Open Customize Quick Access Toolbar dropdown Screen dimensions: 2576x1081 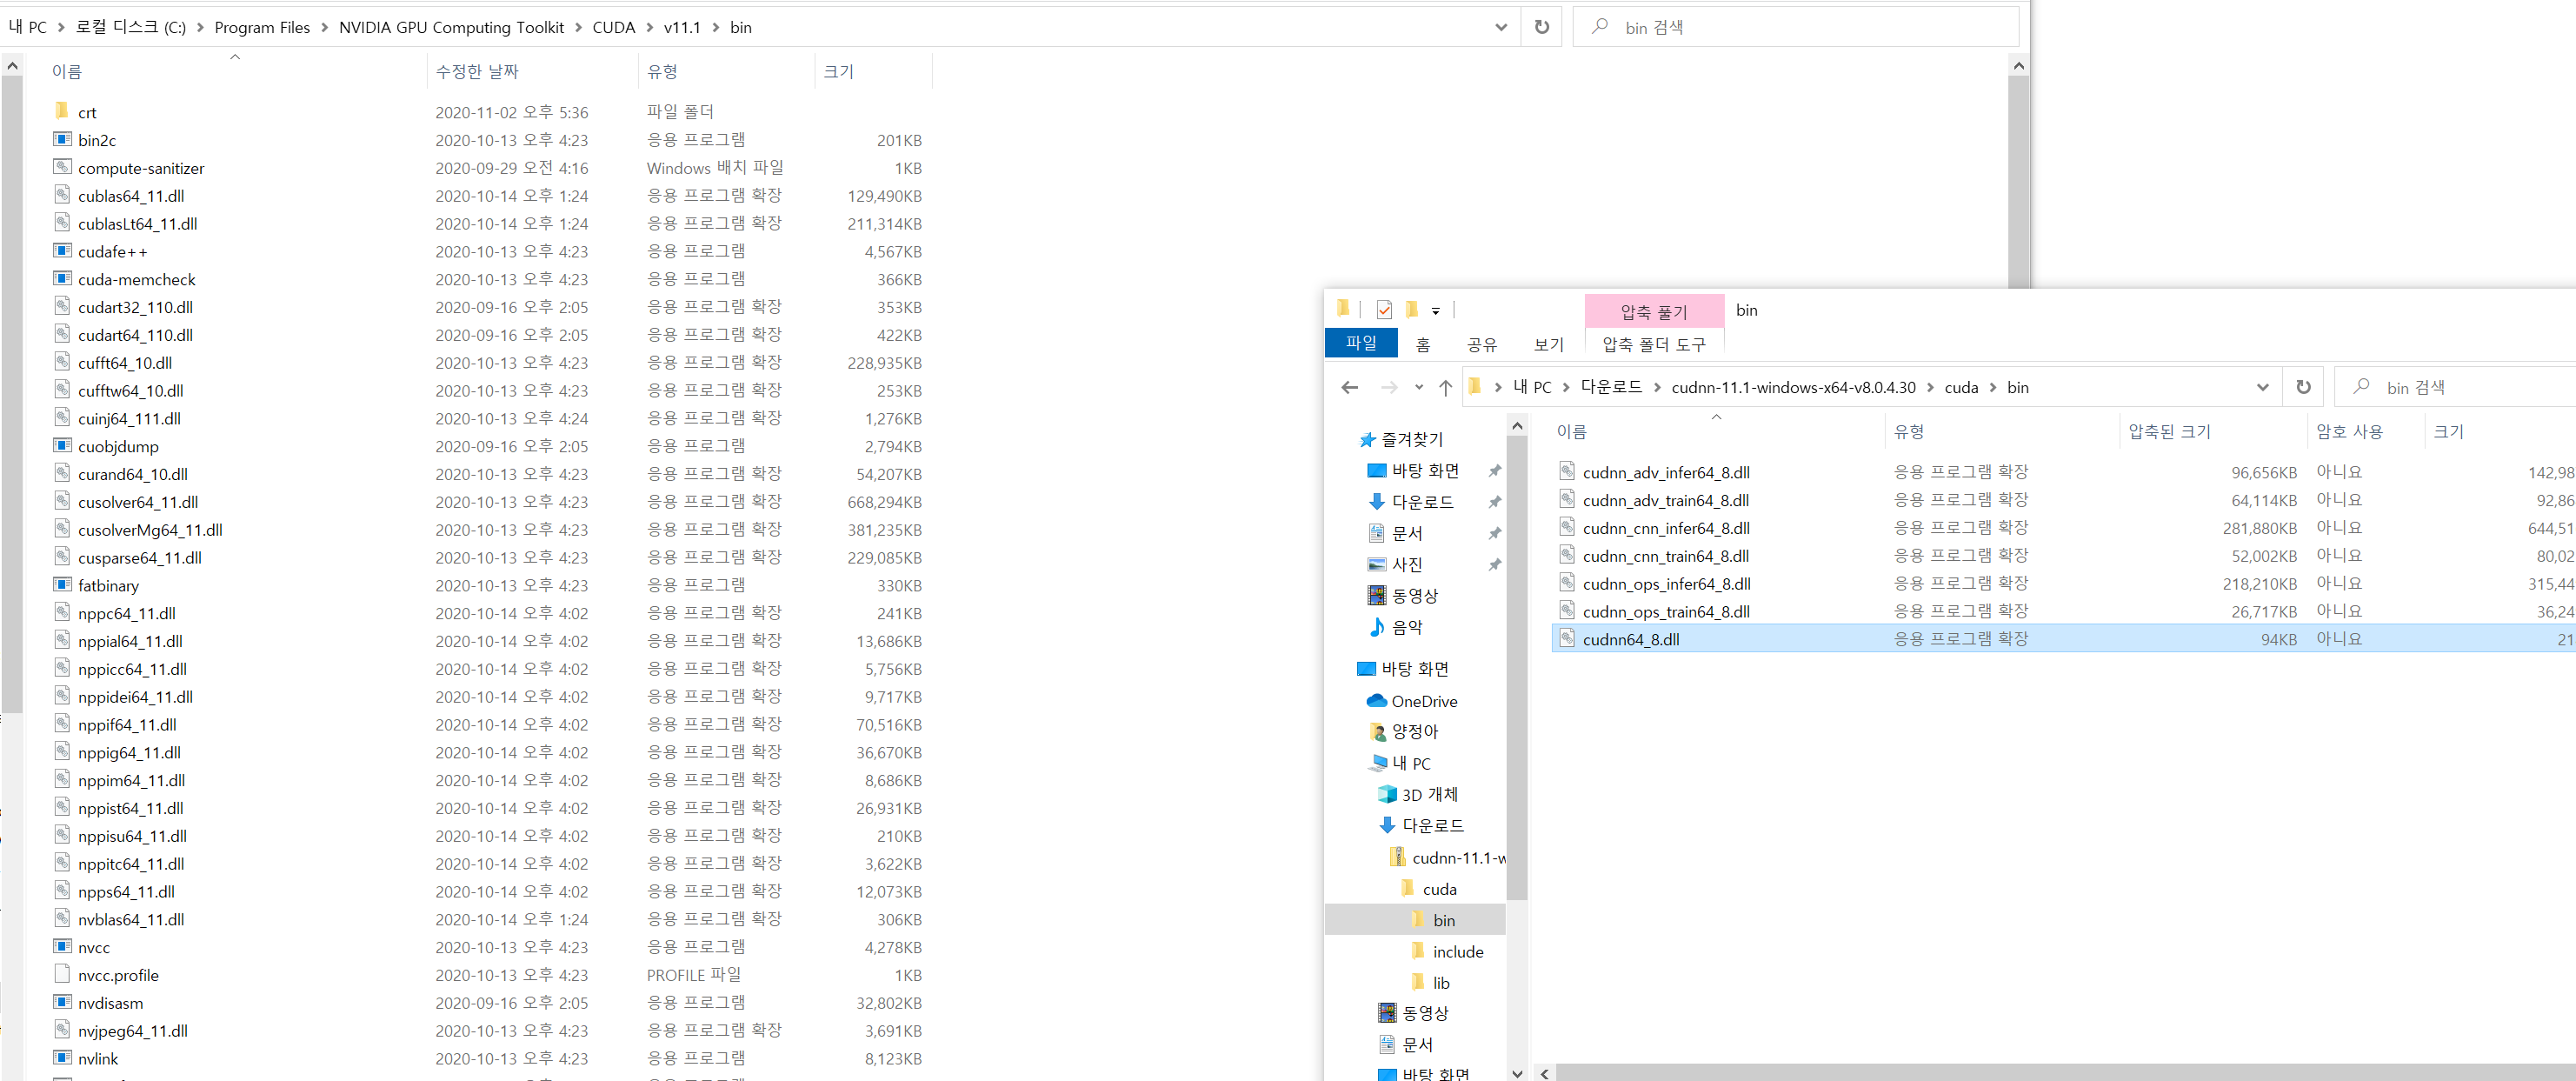click(1435, 311)
